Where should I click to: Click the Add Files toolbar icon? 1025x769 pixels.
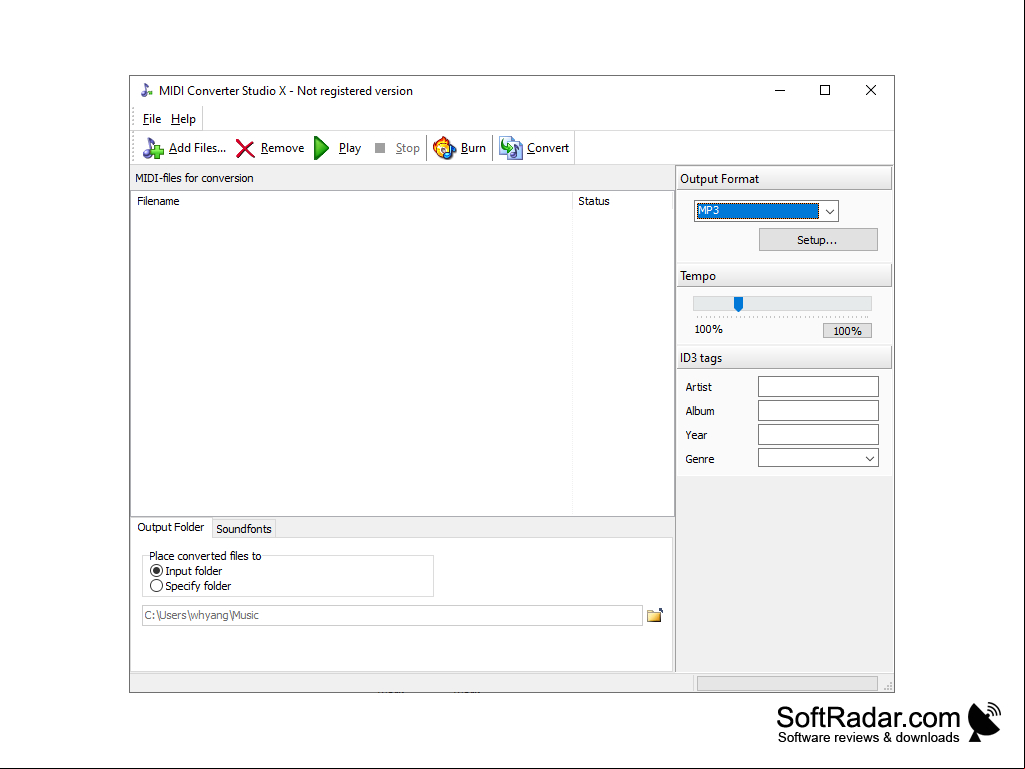pos(153,148)
